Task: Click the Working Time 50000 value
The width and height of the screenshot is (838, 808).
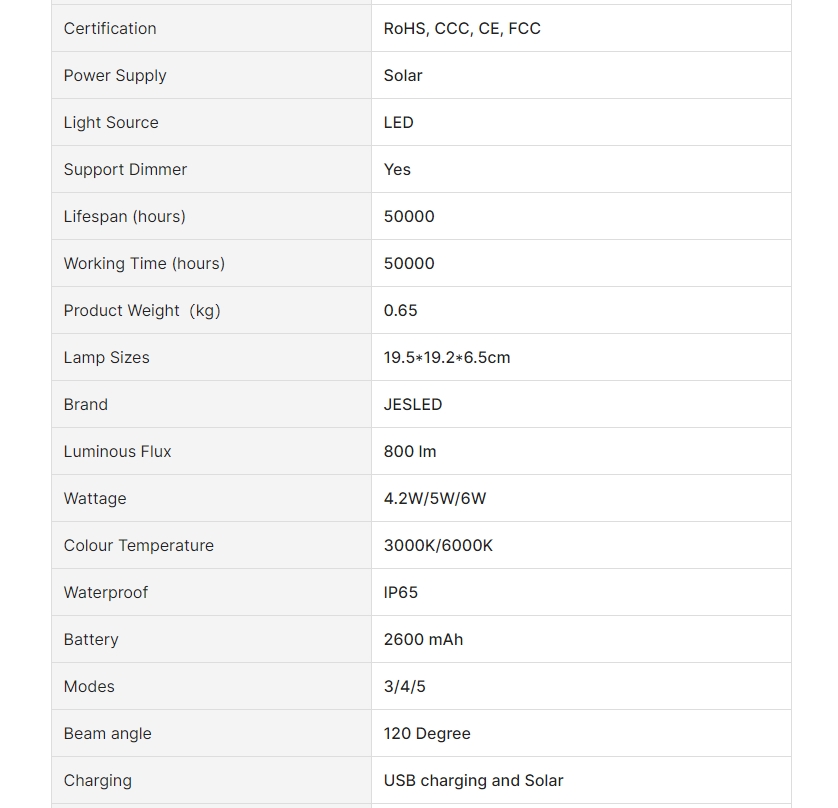Action: [x=409, y=263]
